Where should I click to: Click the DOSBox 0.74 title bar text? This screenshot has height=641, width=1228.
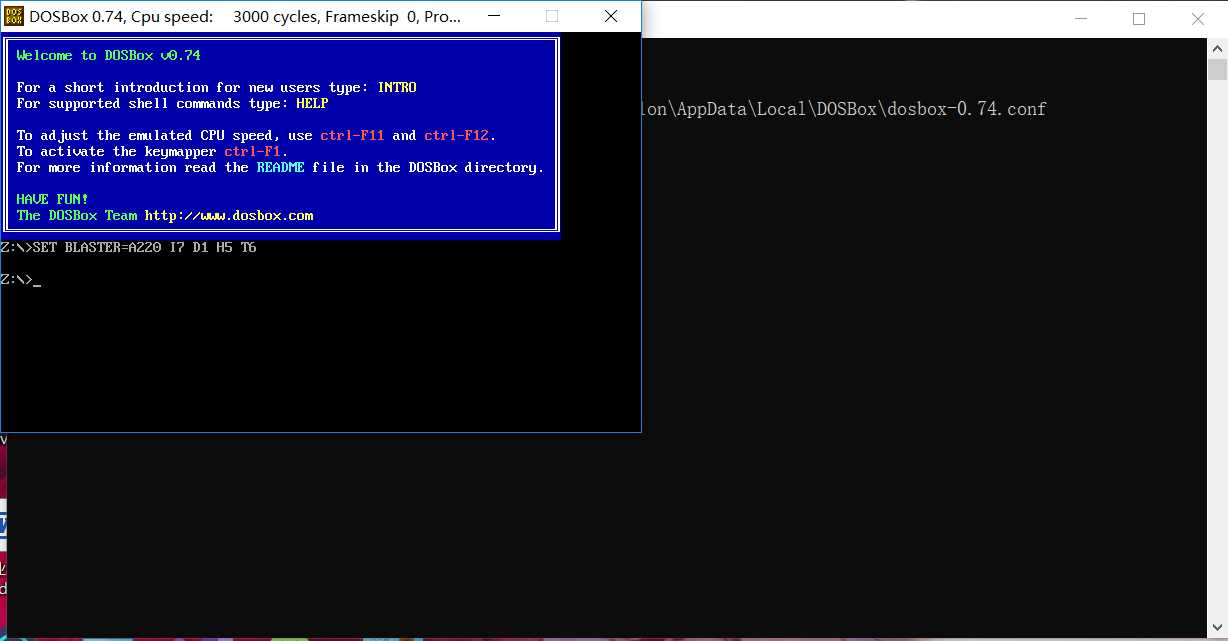[245, 17]
